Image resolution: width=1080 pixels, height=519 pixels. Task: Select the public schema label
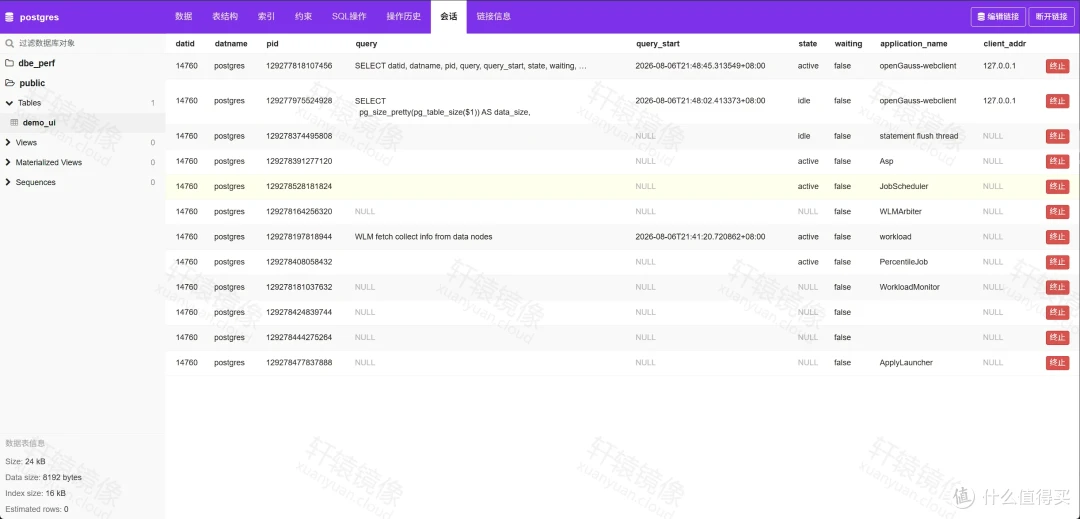coord(32,83)
